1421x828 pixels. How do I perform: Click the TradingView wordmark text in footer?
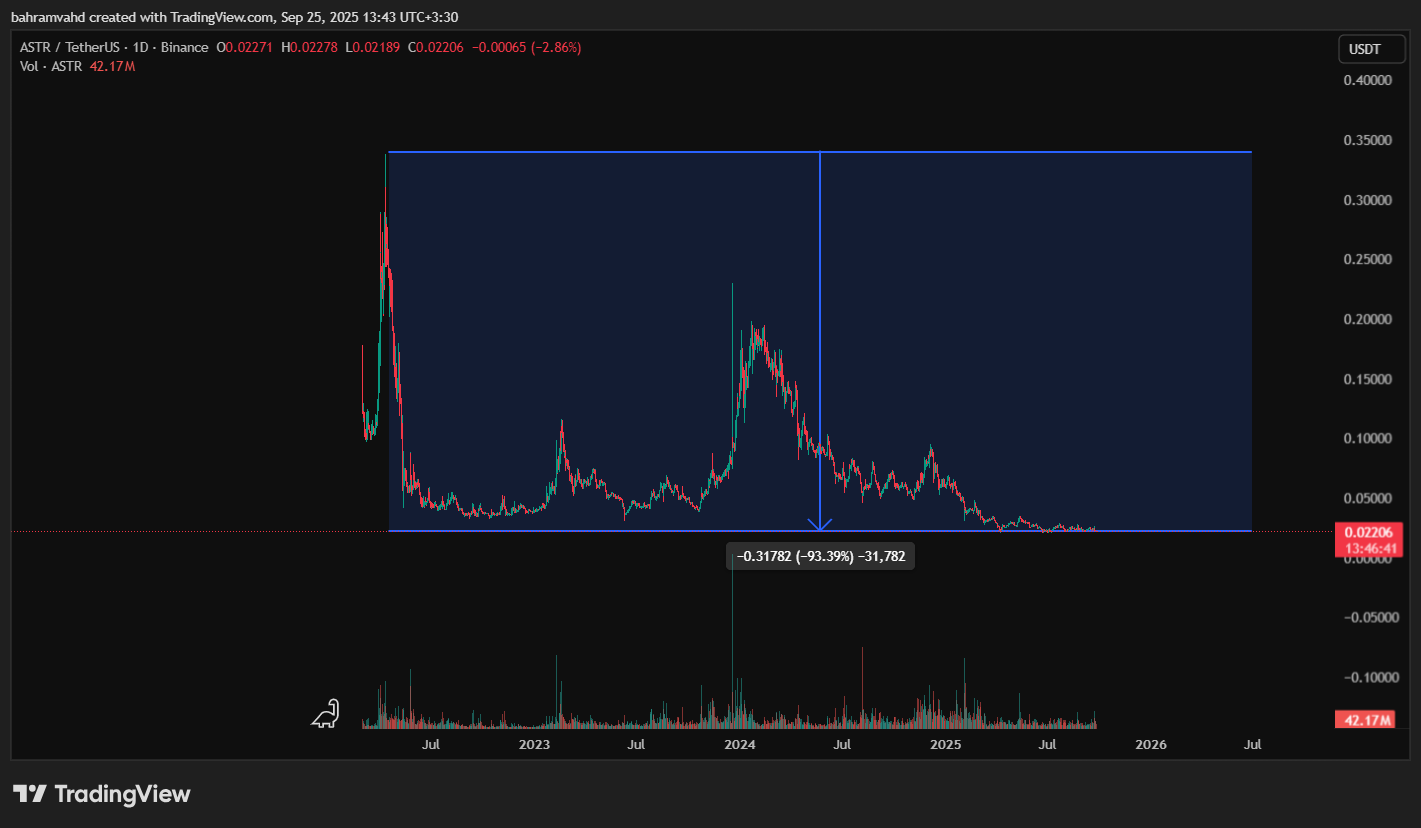(122, 794)
